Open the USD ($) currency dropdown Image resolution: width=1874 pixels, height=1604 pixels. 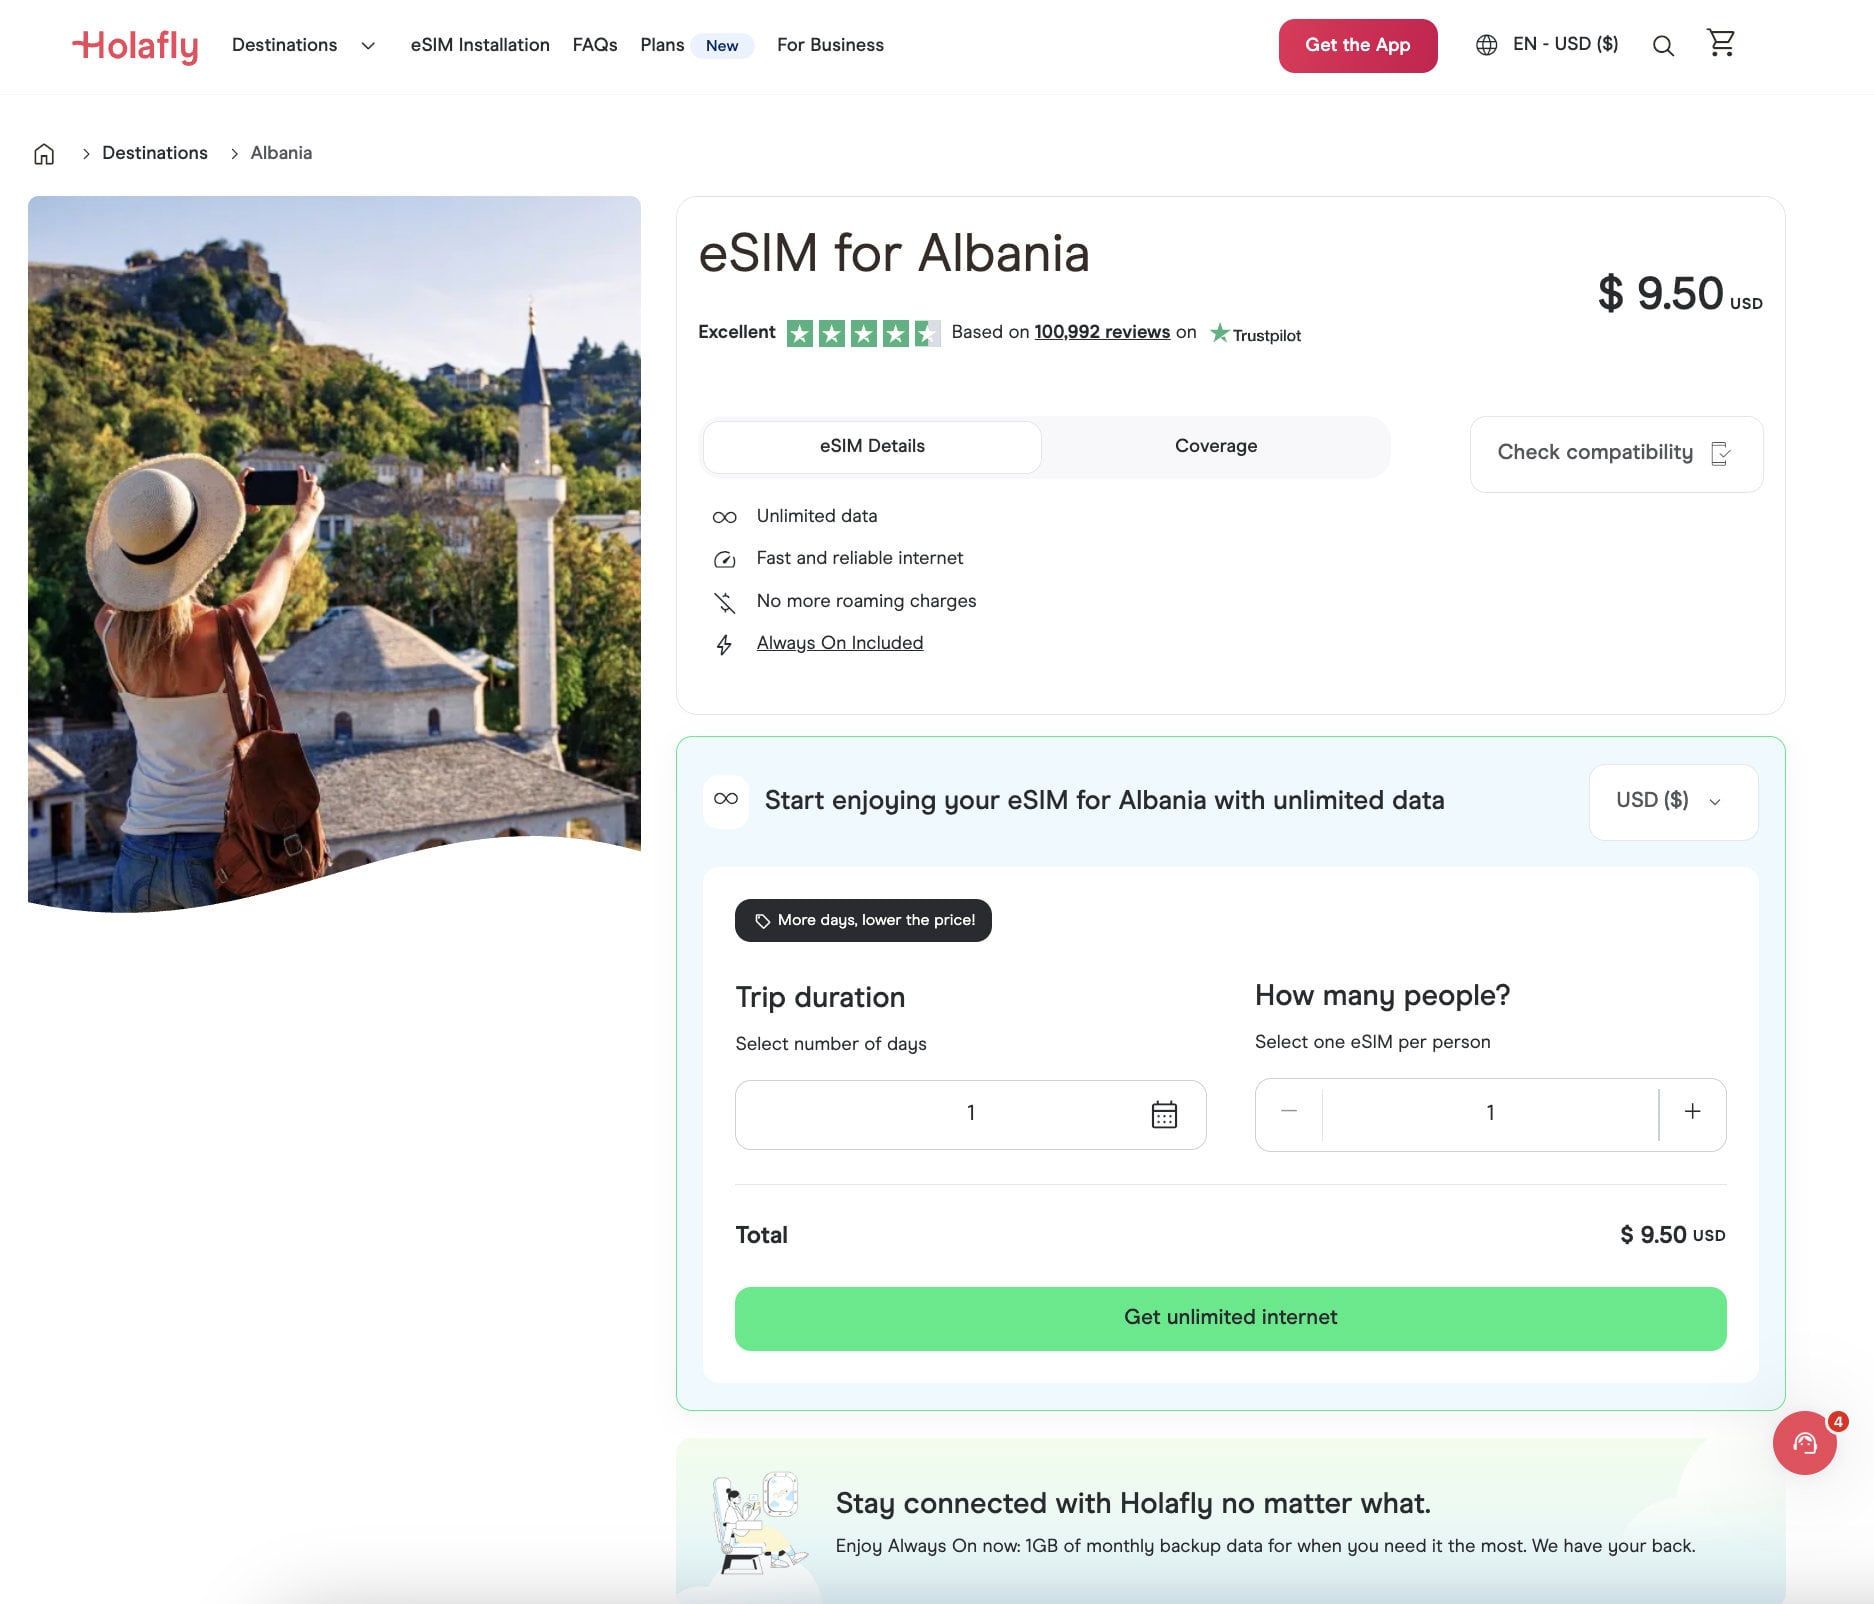point(1673,801)
